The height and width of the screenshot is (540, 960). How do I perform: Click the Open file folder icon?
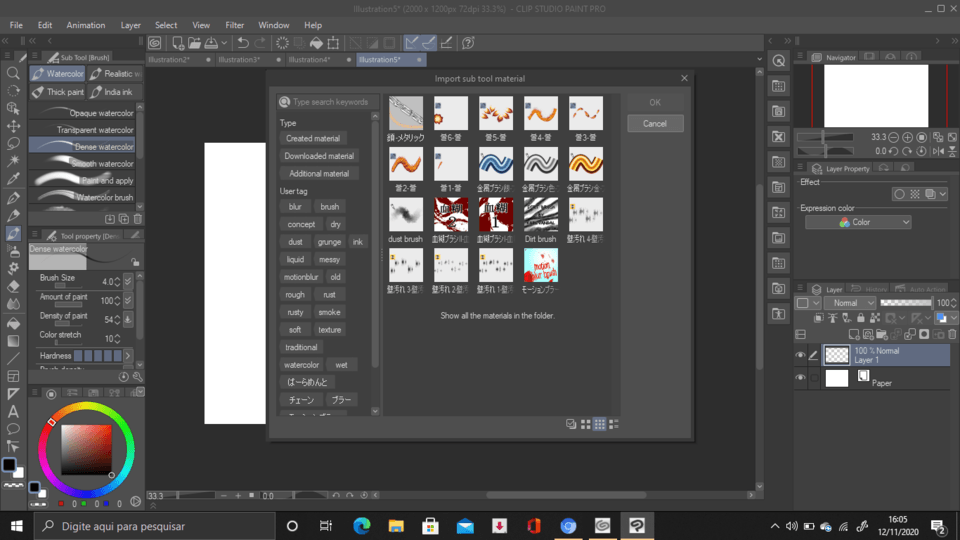tap(194, 43)
